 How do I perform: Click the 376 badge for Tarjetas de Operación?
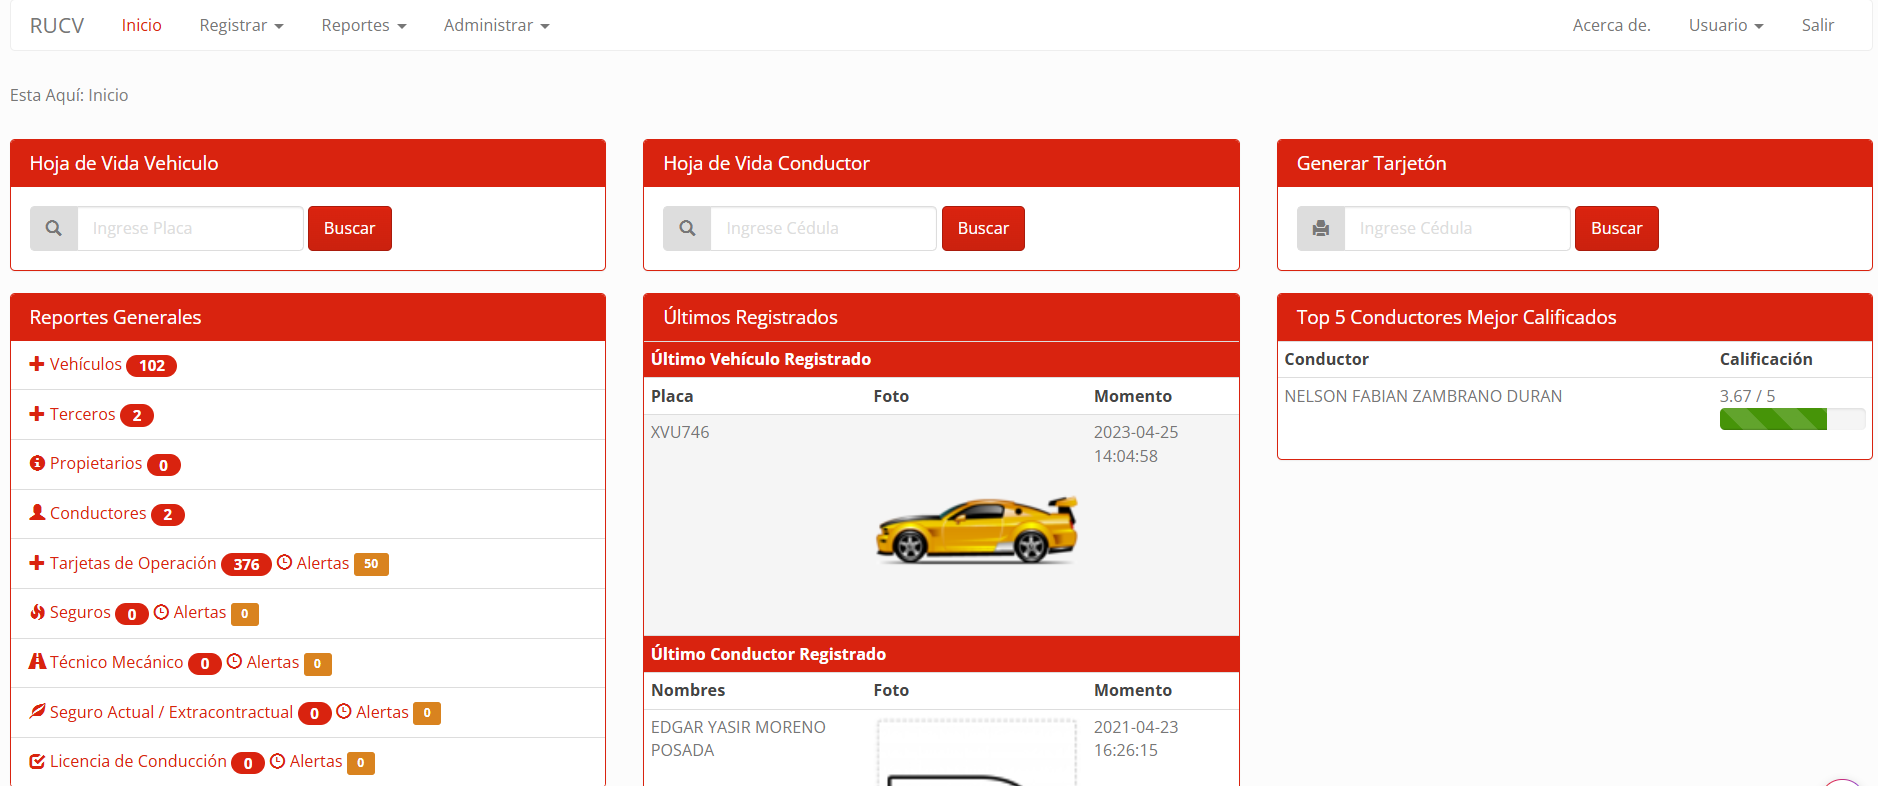(x=246, y=564)
